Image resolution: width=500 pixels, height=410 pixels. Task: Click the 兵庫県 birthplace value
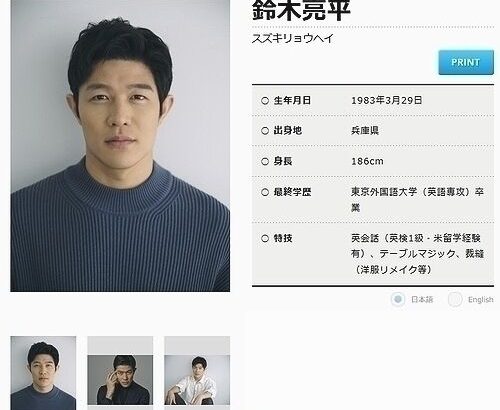coord(365,130)
